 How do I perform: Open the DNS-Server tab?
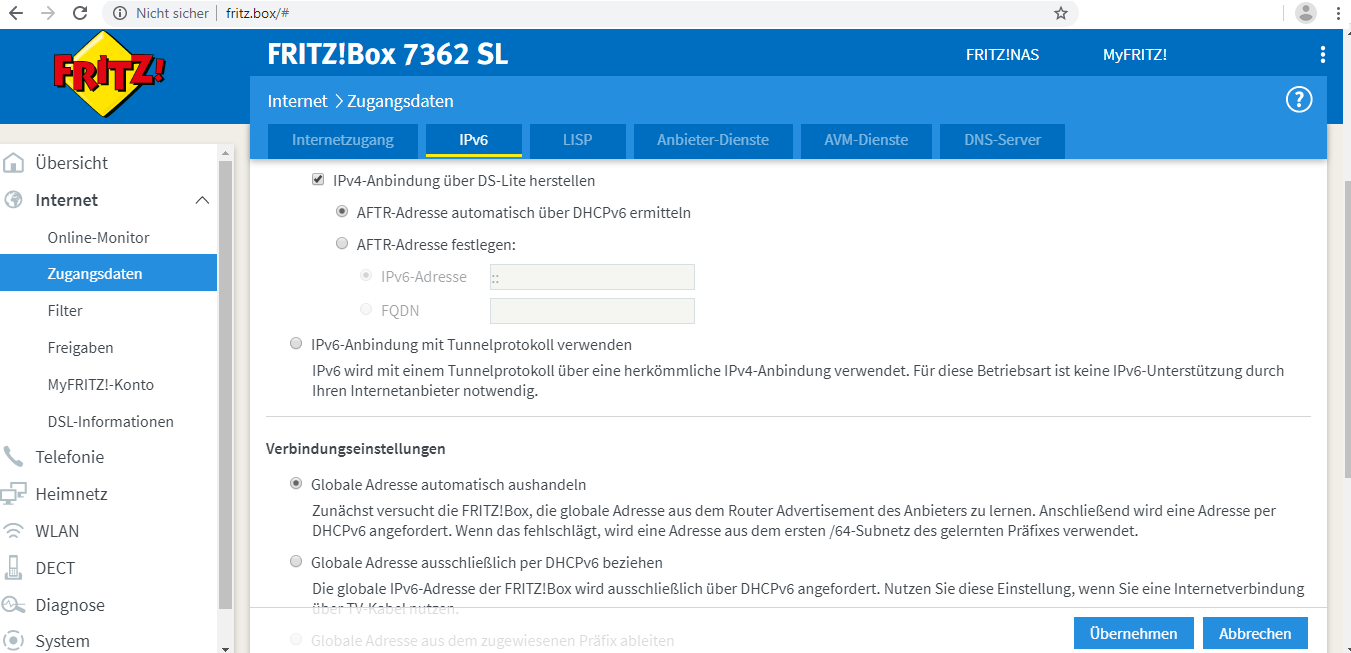1002,140
